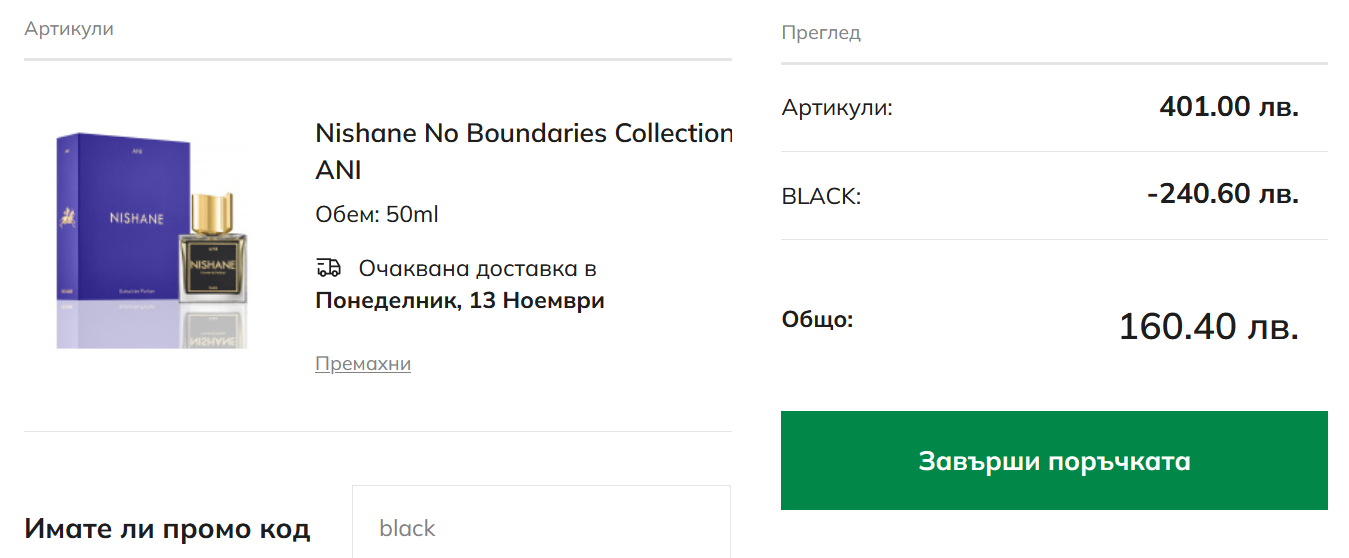Click the delivery truck icon

(328, 267)
